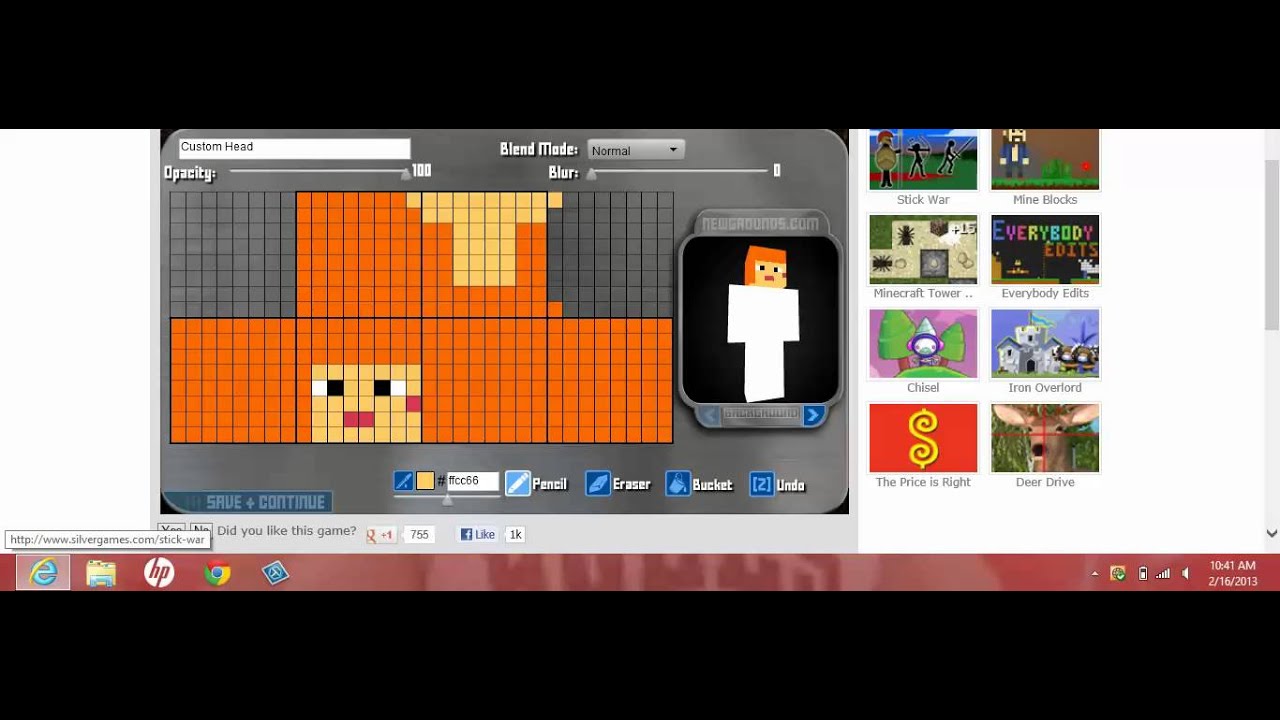Select the Pencil tool

coord(536,484)
